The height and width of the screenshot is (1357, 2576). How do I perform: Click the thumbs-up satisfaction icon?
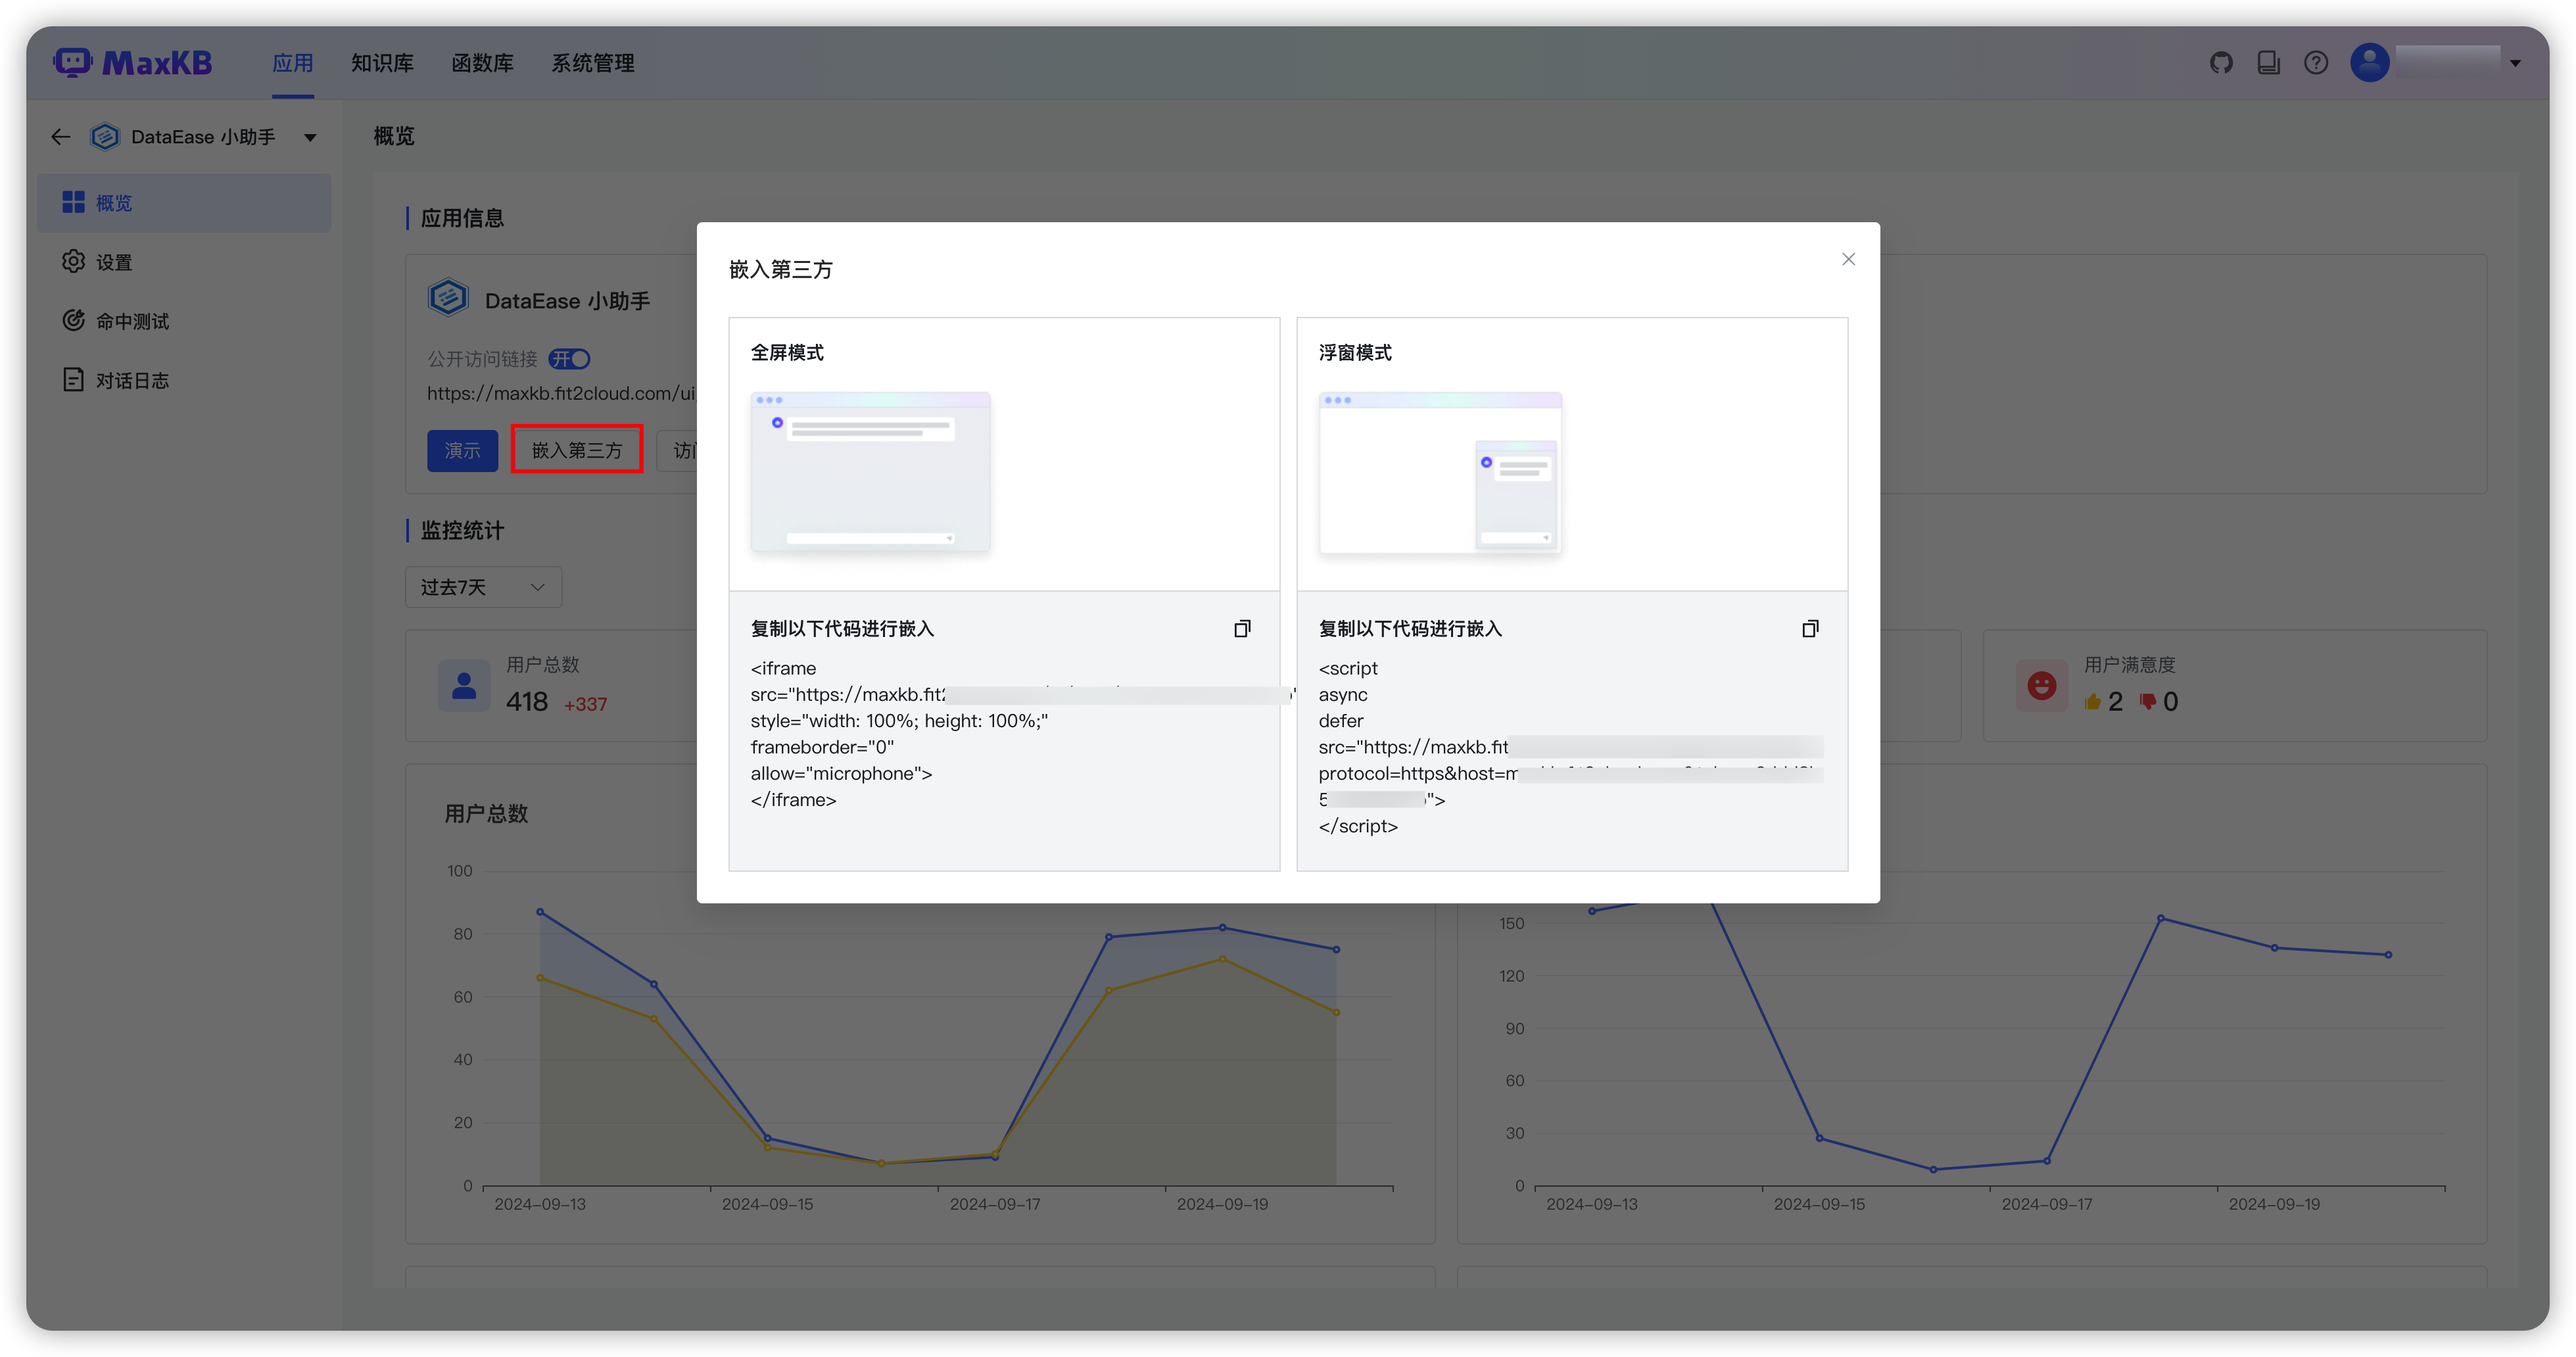pos(2092,702)
